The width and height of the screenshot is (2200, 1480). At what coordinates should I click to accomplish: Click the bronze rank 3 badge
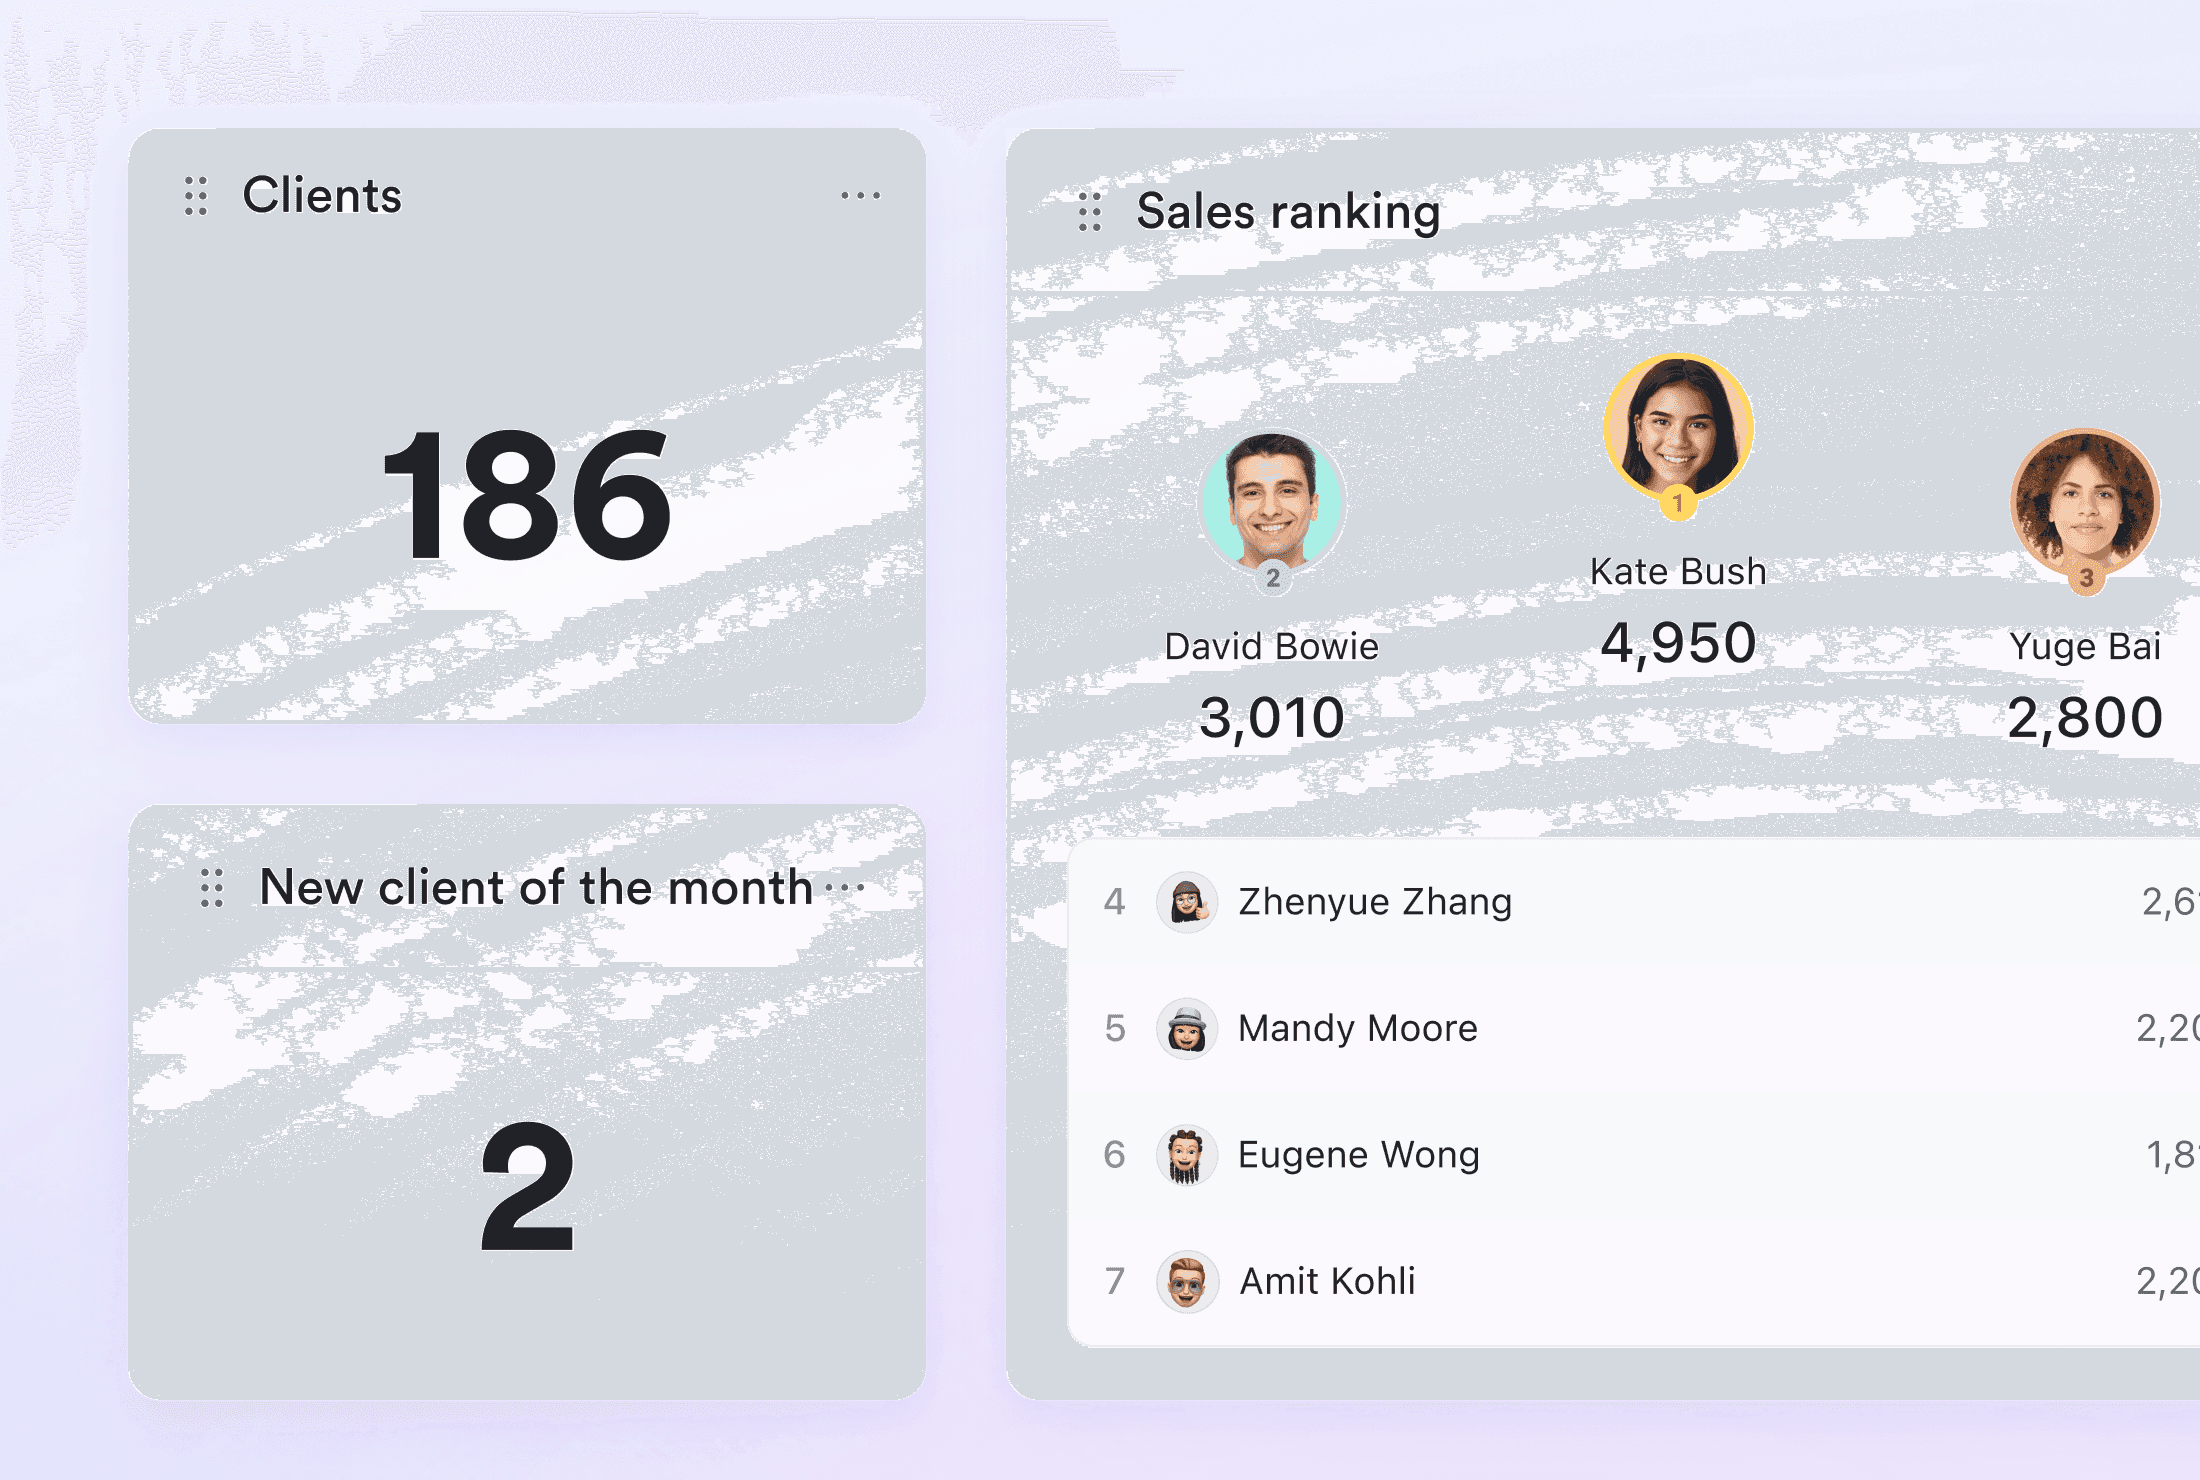coord(2086,578)
